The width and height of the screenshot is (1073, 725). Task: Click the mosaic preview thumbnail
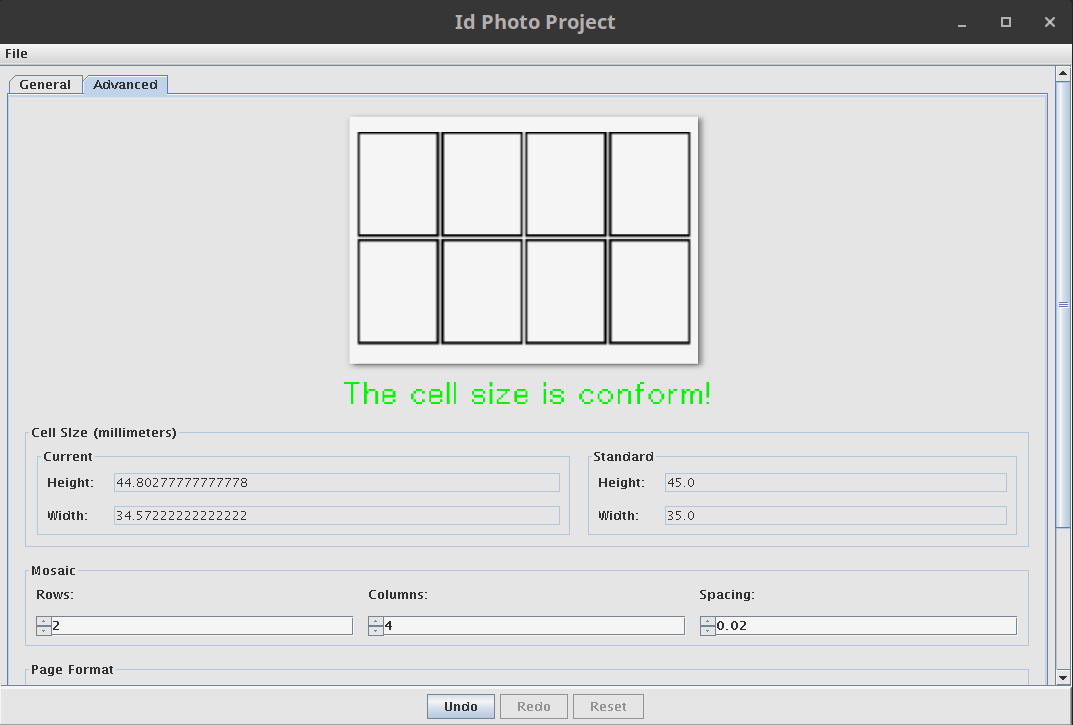point(523,240)
